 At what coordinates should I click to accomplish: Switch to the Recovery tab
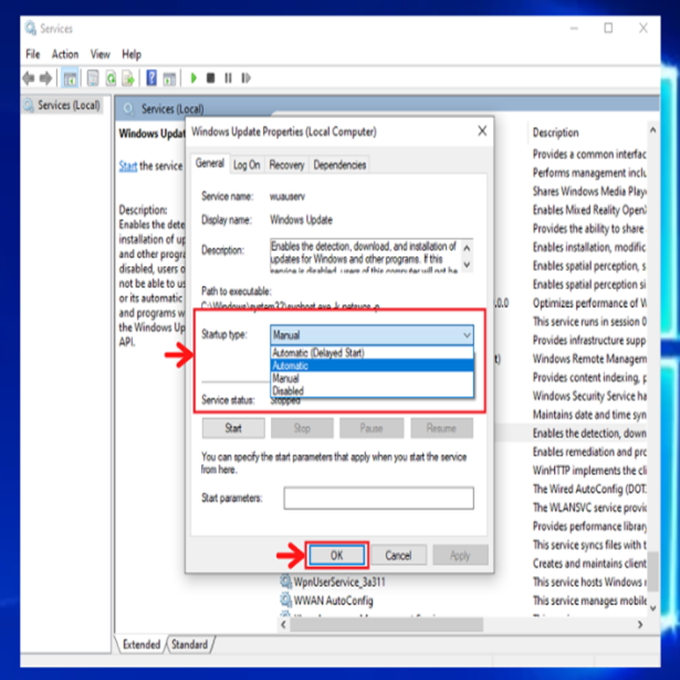coord(287,165)
